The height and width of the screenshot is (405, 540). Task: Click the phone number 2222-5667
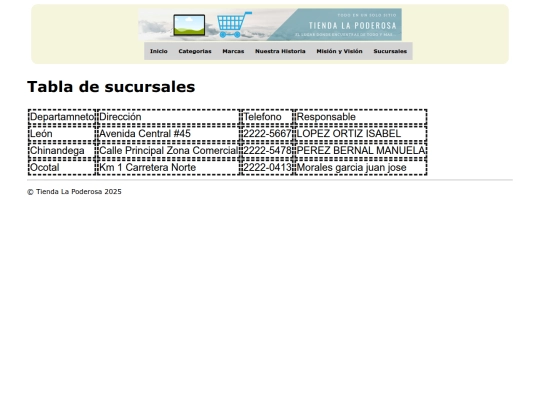pos(267,134)
